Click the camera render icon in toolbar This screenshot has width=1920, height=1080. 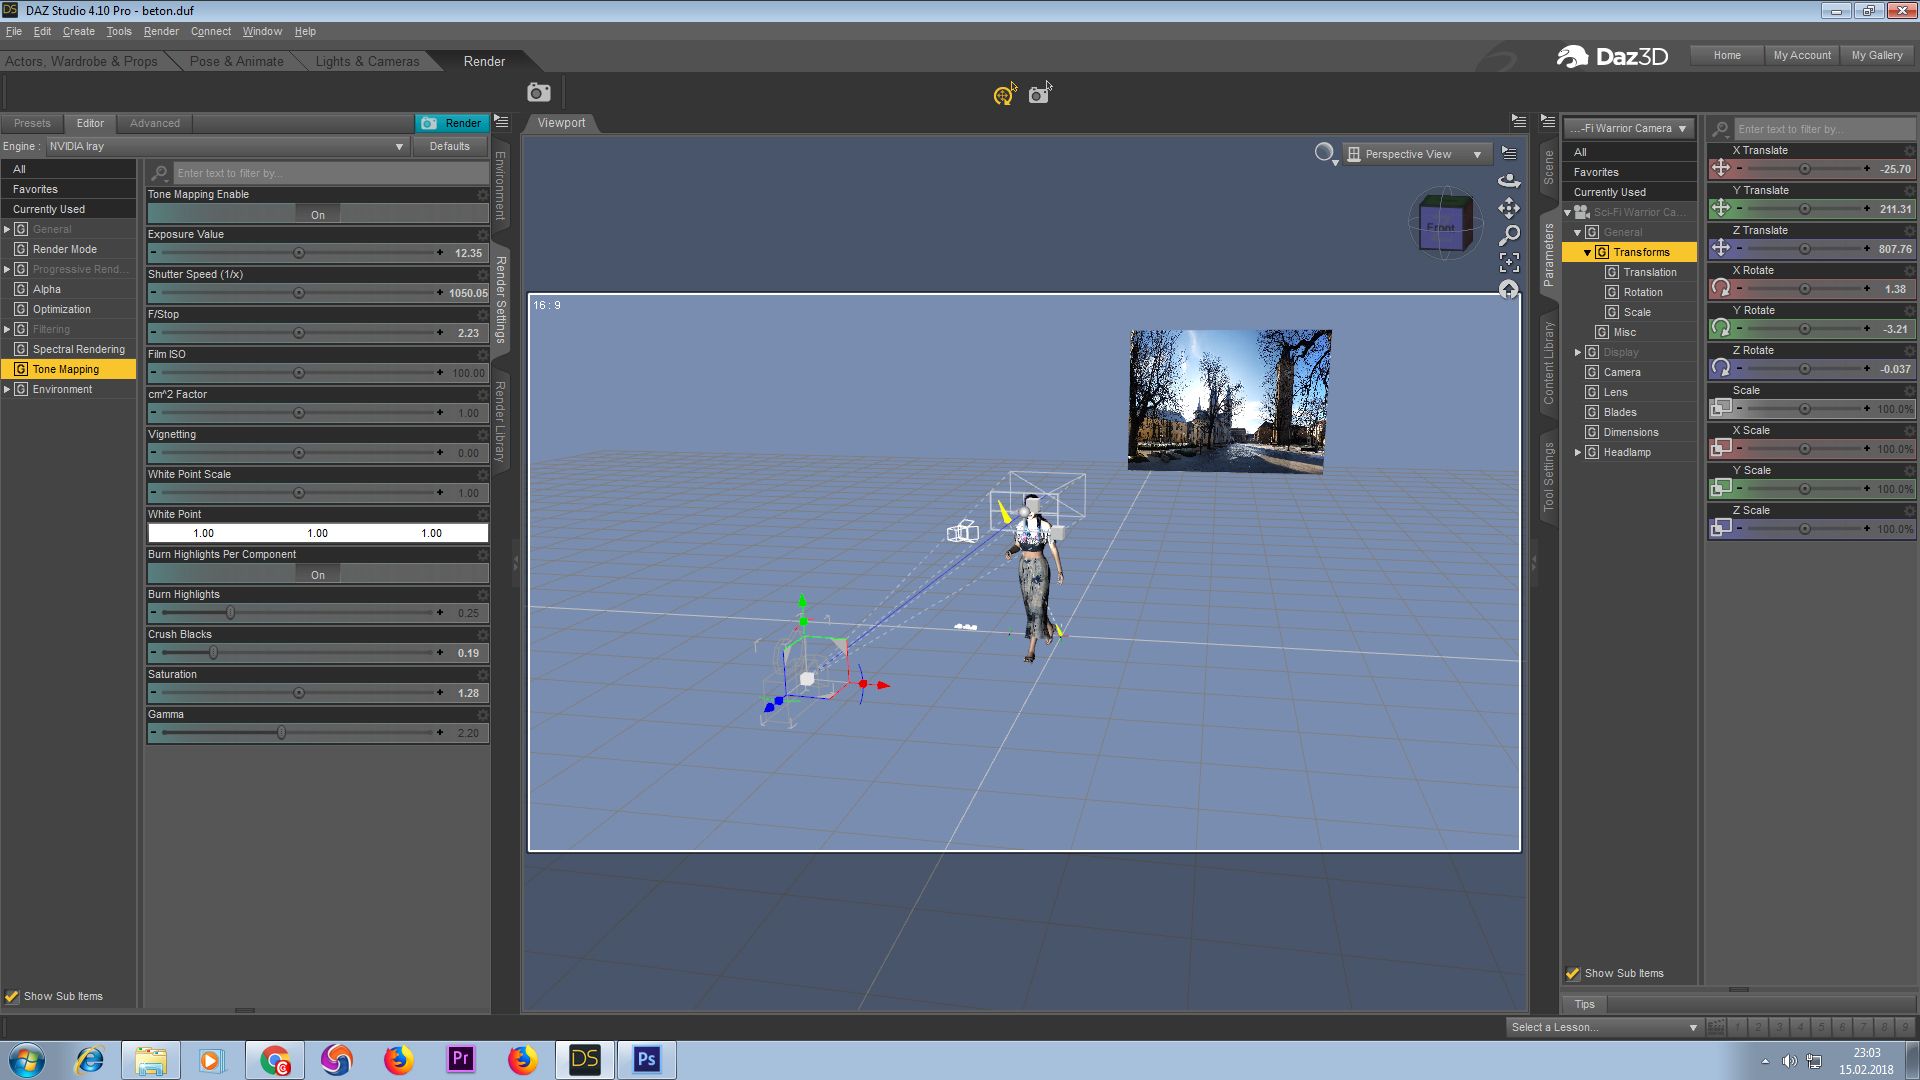point(539,92)
